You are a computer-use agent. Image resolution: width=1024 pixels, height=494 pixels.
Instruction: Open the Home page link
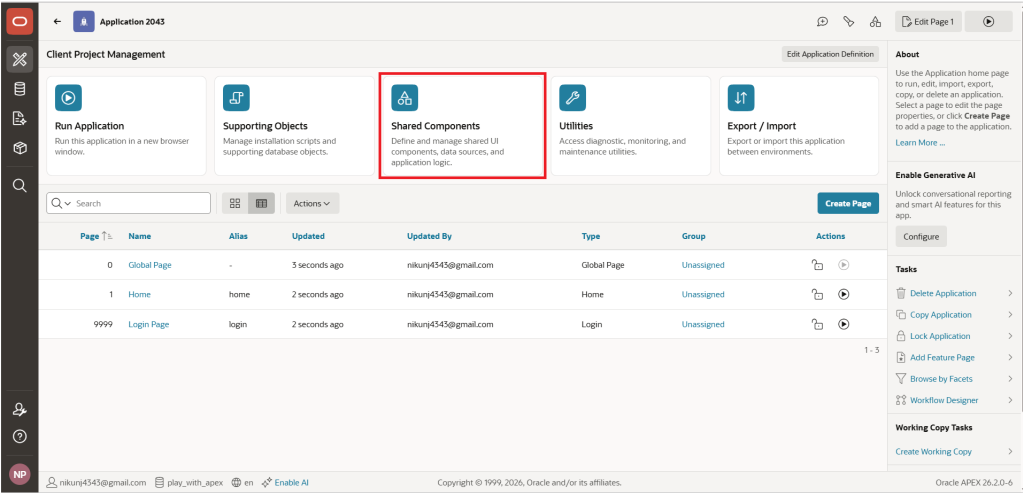139,294
